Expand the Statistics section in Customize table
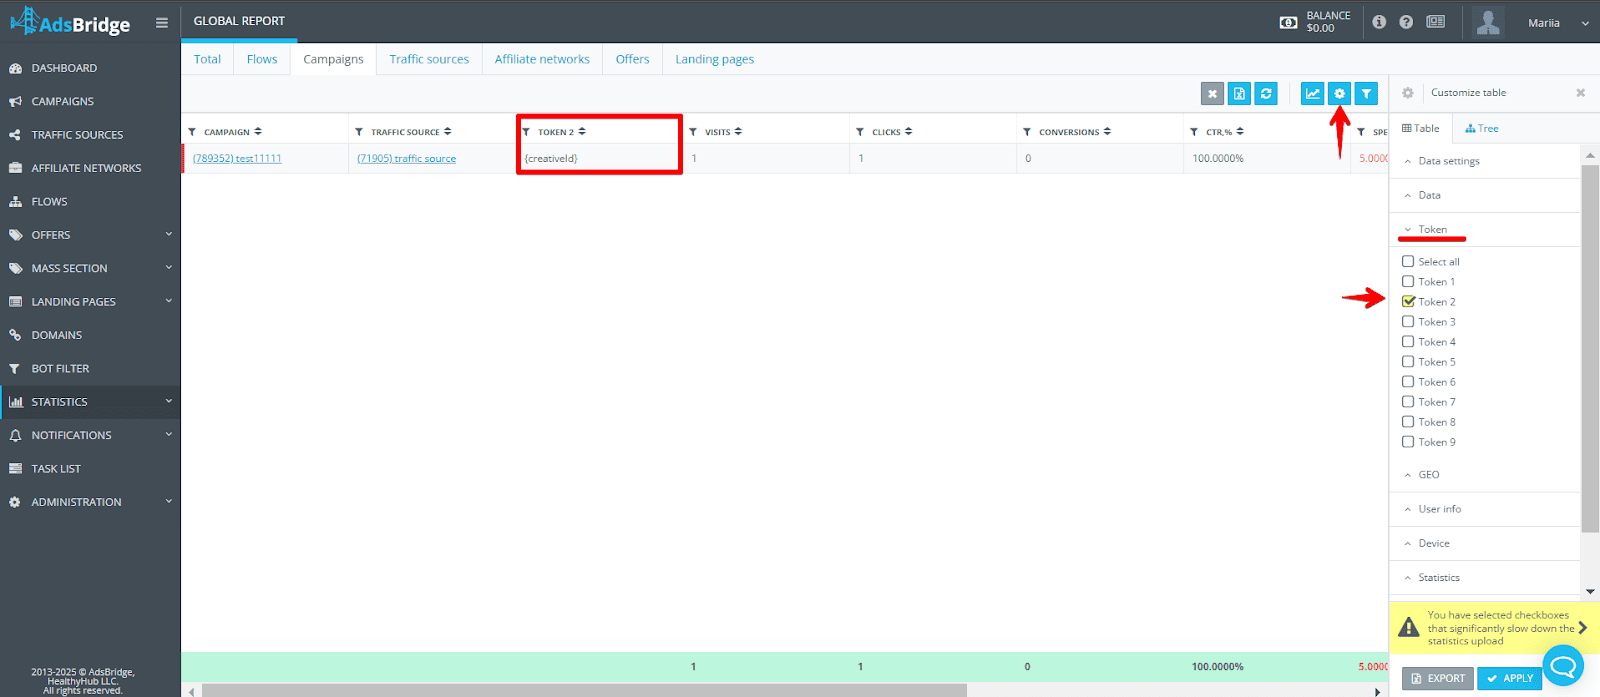The image size is (1600, 697). (1485, 577)
